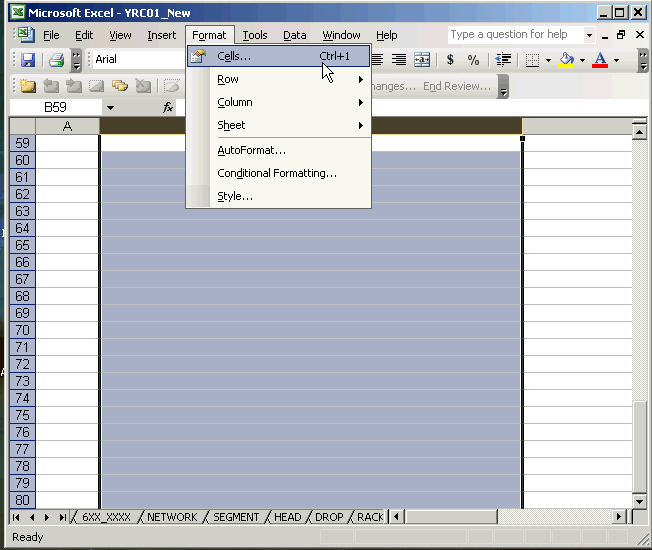Viewport: 652px width, 550px height.
Task: Open the File menu
Action: click(51, 35)
